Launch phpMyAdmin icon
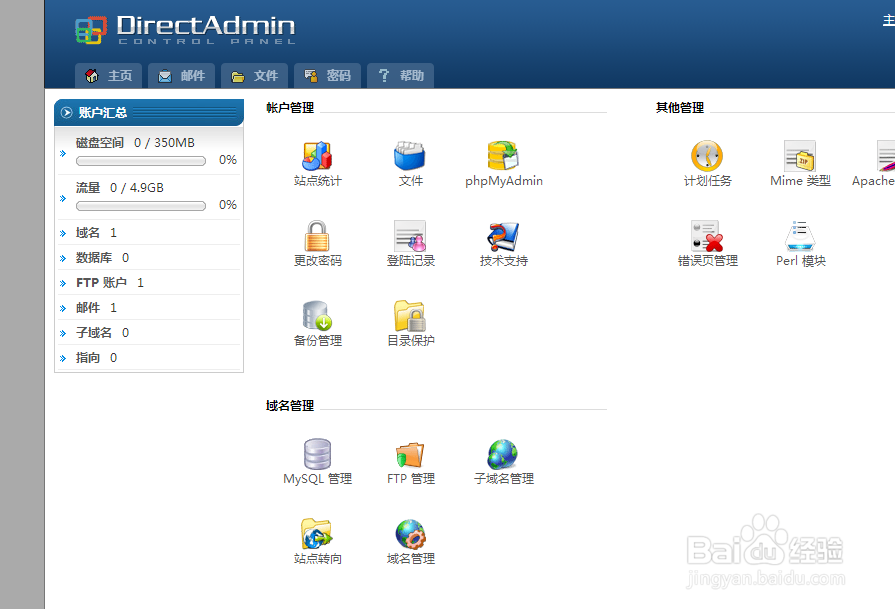Screen dimensions: 895x609 tap(503, 156)
